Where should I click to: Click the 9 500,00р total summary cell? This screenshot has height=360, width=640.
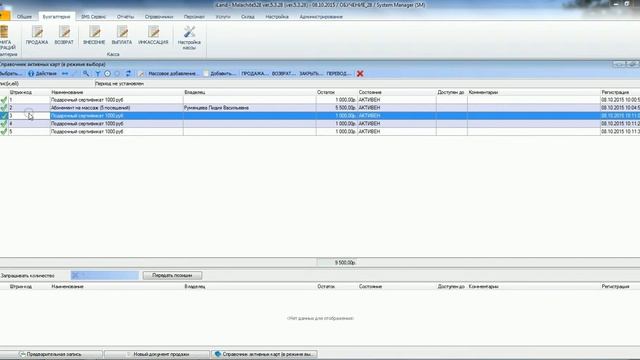pos(337,262)
